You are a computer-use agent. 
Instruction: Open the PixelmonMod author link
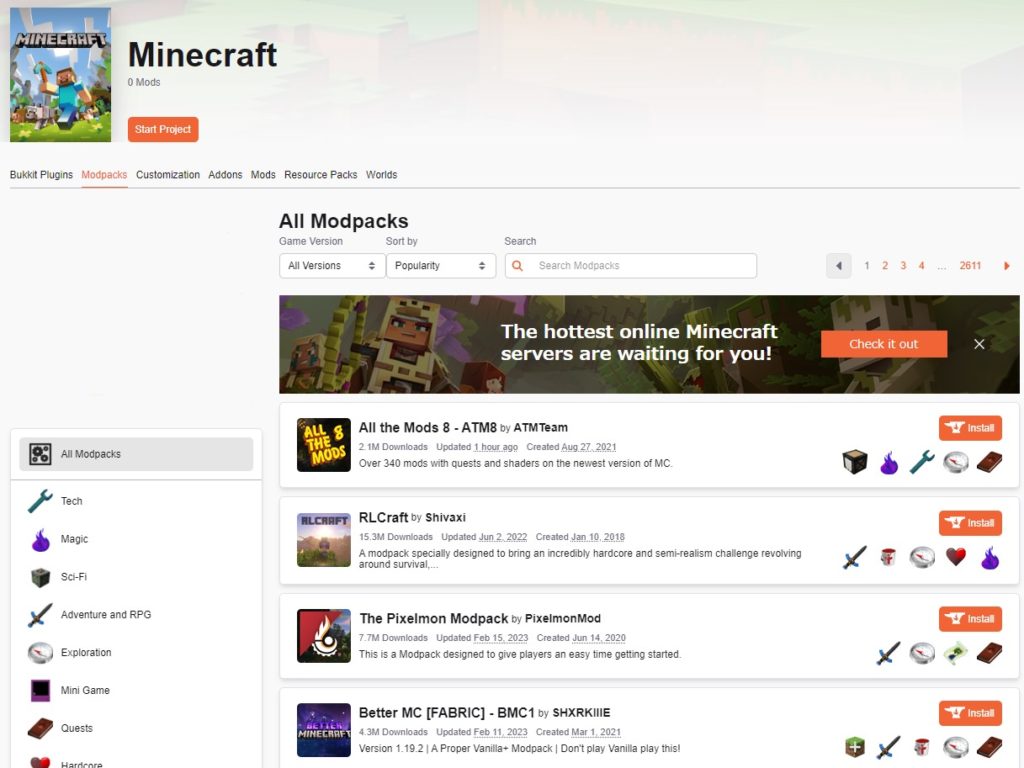563,618
